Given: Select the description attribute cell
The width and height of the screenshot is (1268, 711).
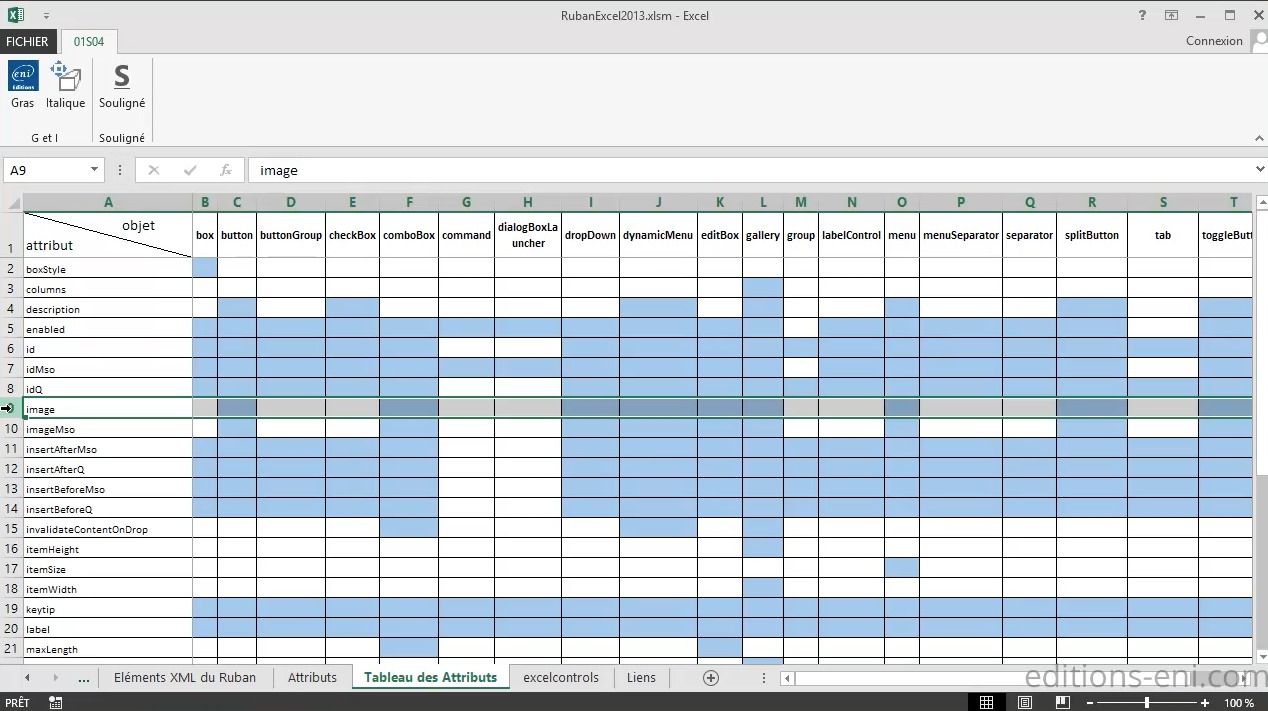Looking at the screenshot, I should [108, 309].
